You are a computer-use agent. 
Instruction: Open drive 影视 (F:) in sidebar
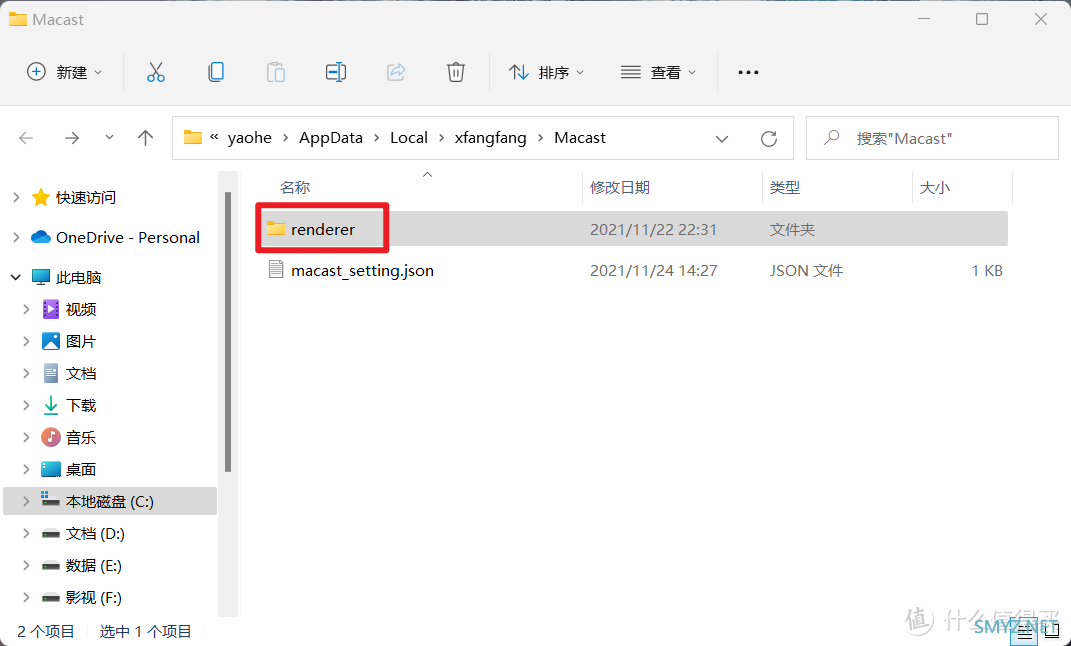94,598
